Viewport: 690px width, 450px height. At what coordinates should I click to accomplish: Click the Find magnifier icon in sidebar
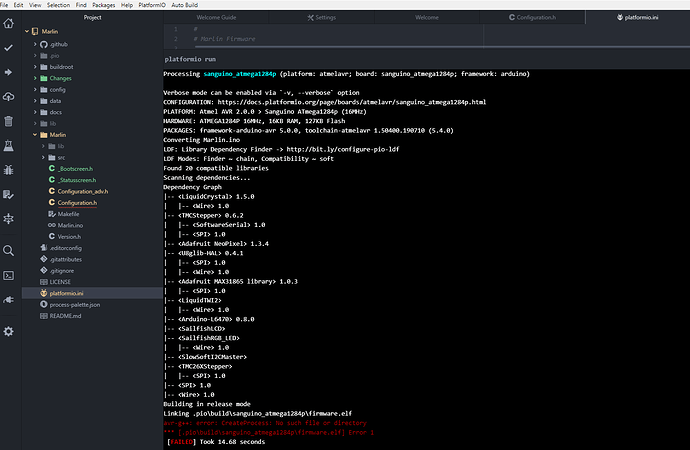[x=8, y=251]
